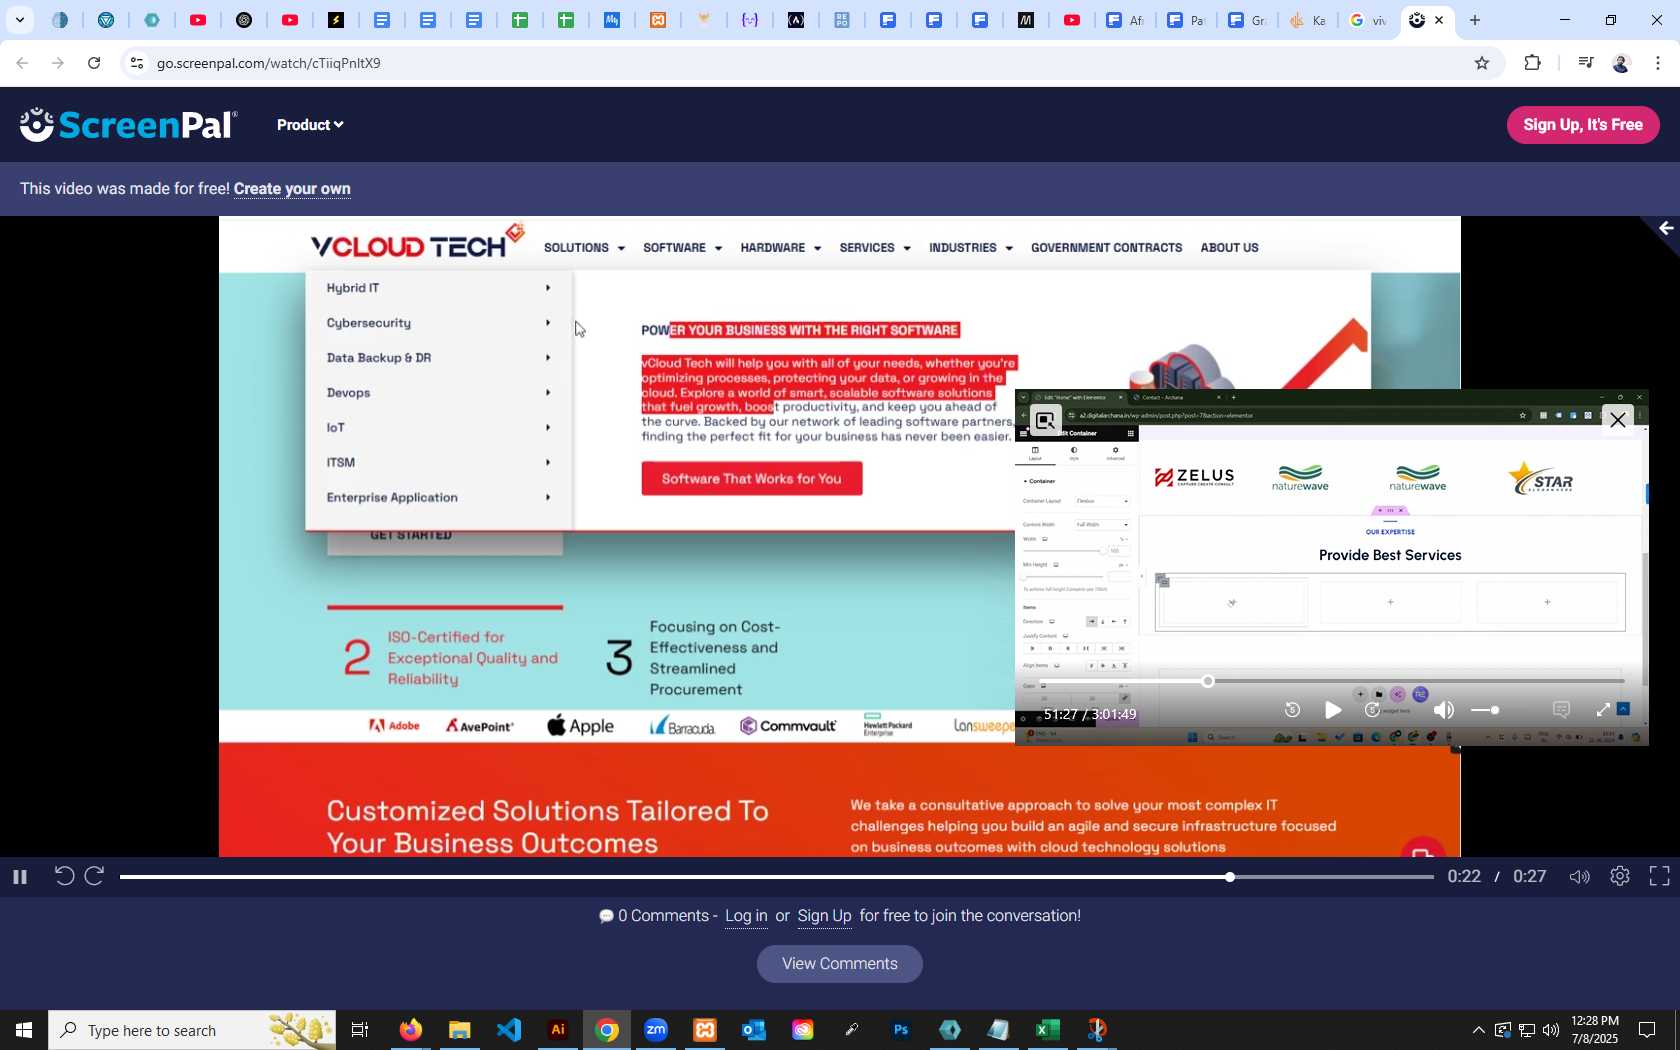Open Task View on the taskbar
This screenshot has width=1680, height=1050.
point(360,1030)
